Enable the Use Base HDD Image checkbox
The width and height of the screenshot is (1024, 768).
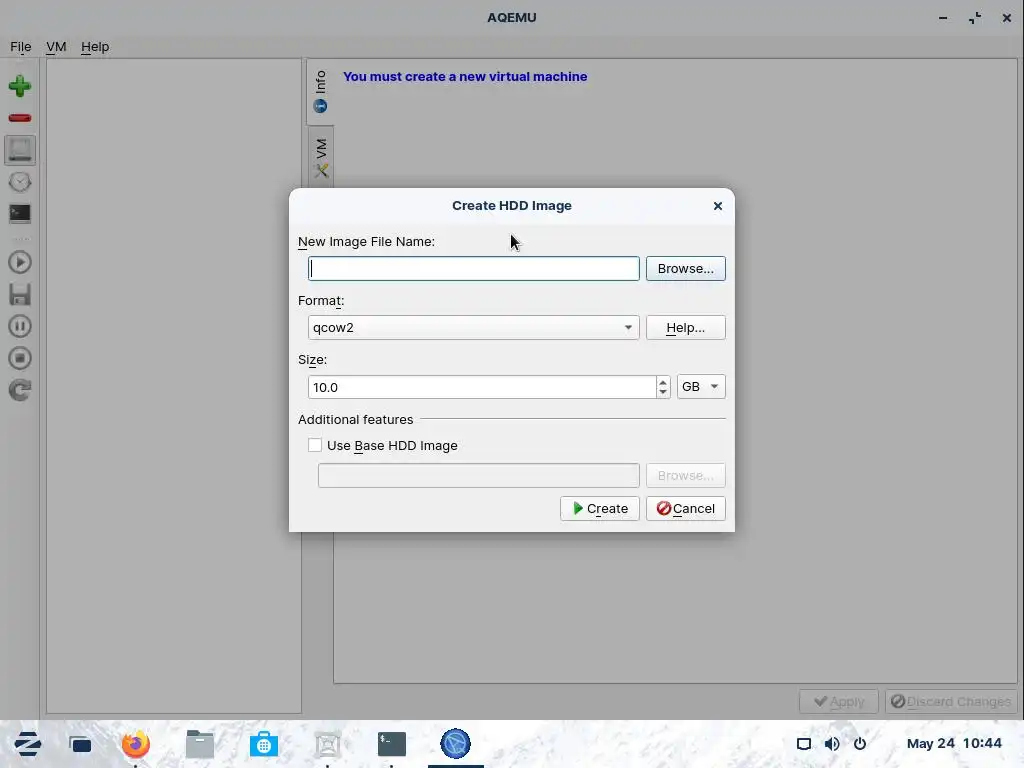pyautogui.click(x=315, y=445)
